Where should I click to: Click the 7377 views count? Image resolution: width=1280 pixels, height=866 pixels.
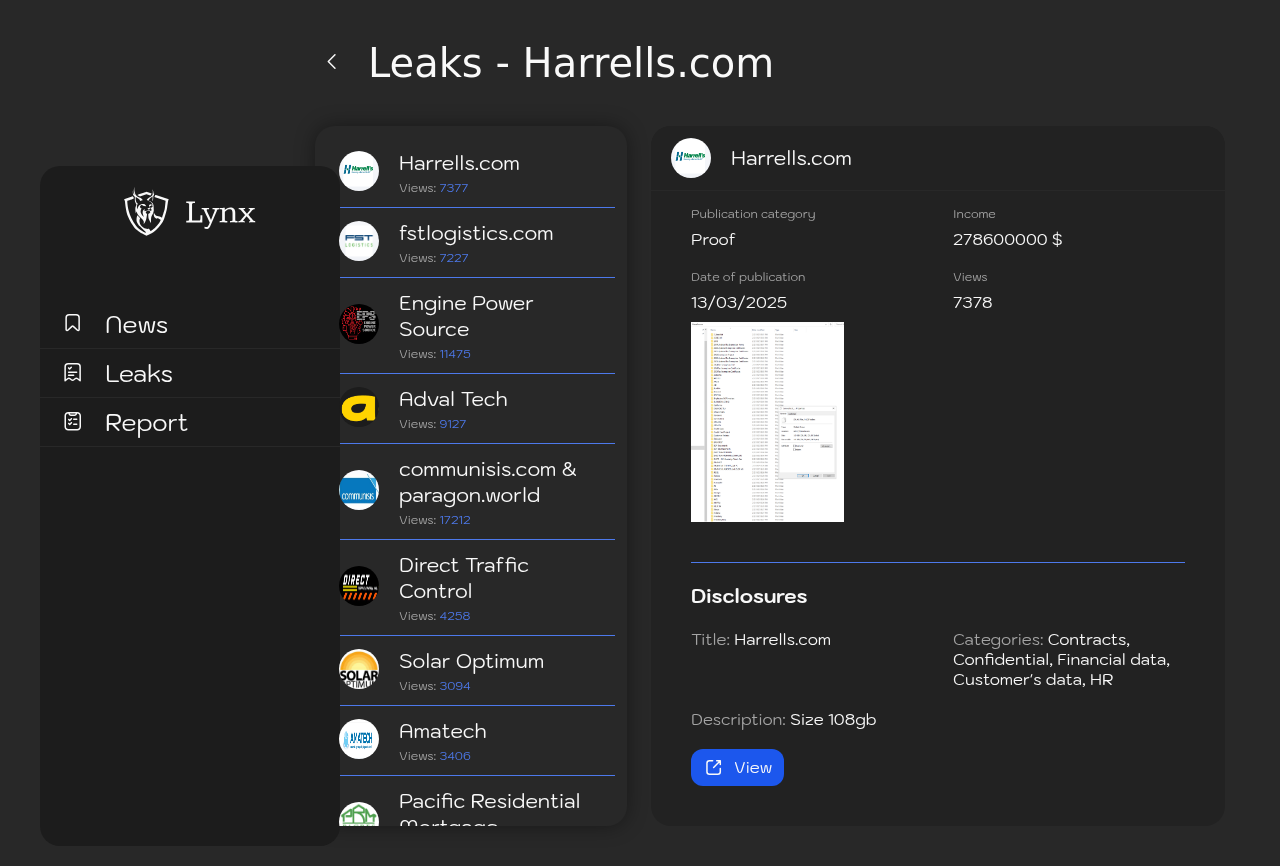click(x=454, y=188)
